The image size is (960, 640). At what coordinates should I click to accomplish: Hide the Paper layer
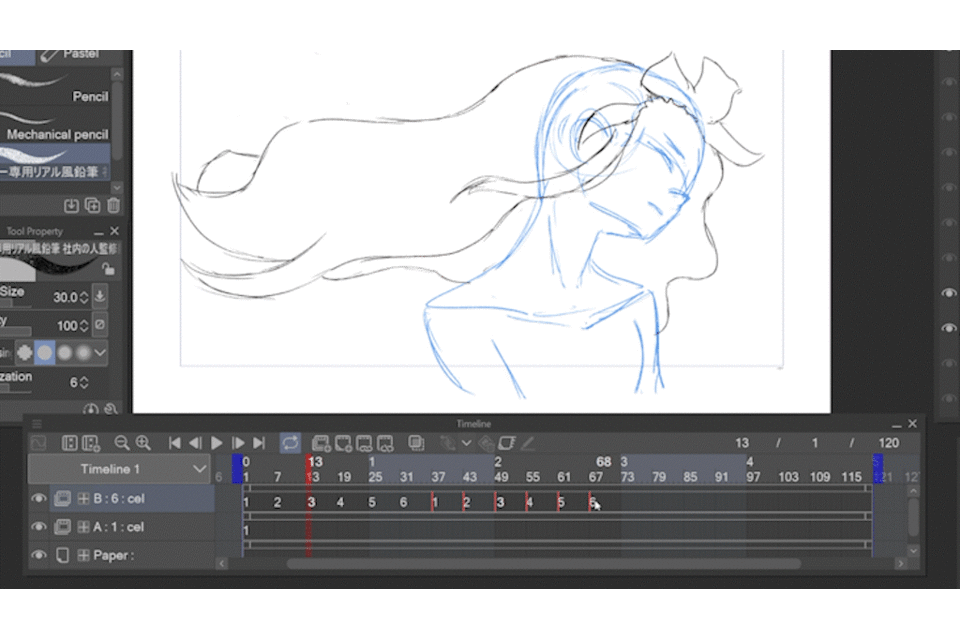coord(39,555)
